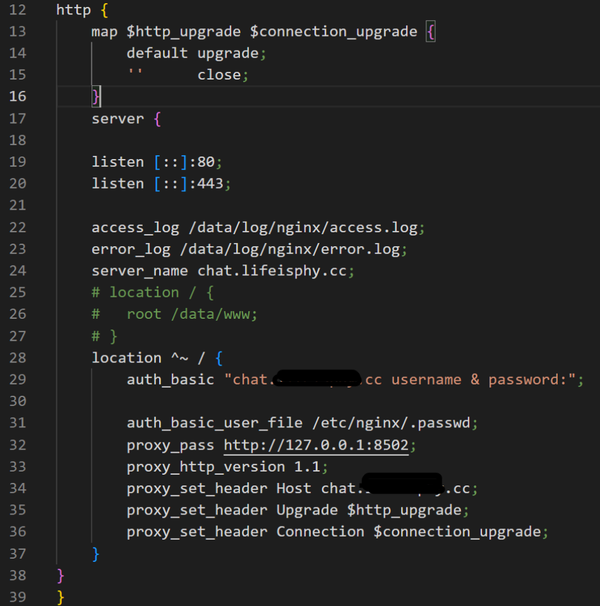The width and height of the screenshot is (600, 606).
Task: Click line number 12 beside http block
Action: [18, 10]
